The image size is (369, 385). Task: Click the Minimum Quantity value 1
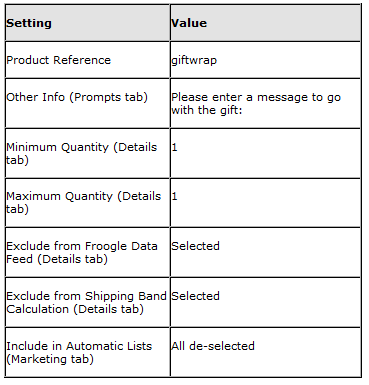tap(174, 147)
